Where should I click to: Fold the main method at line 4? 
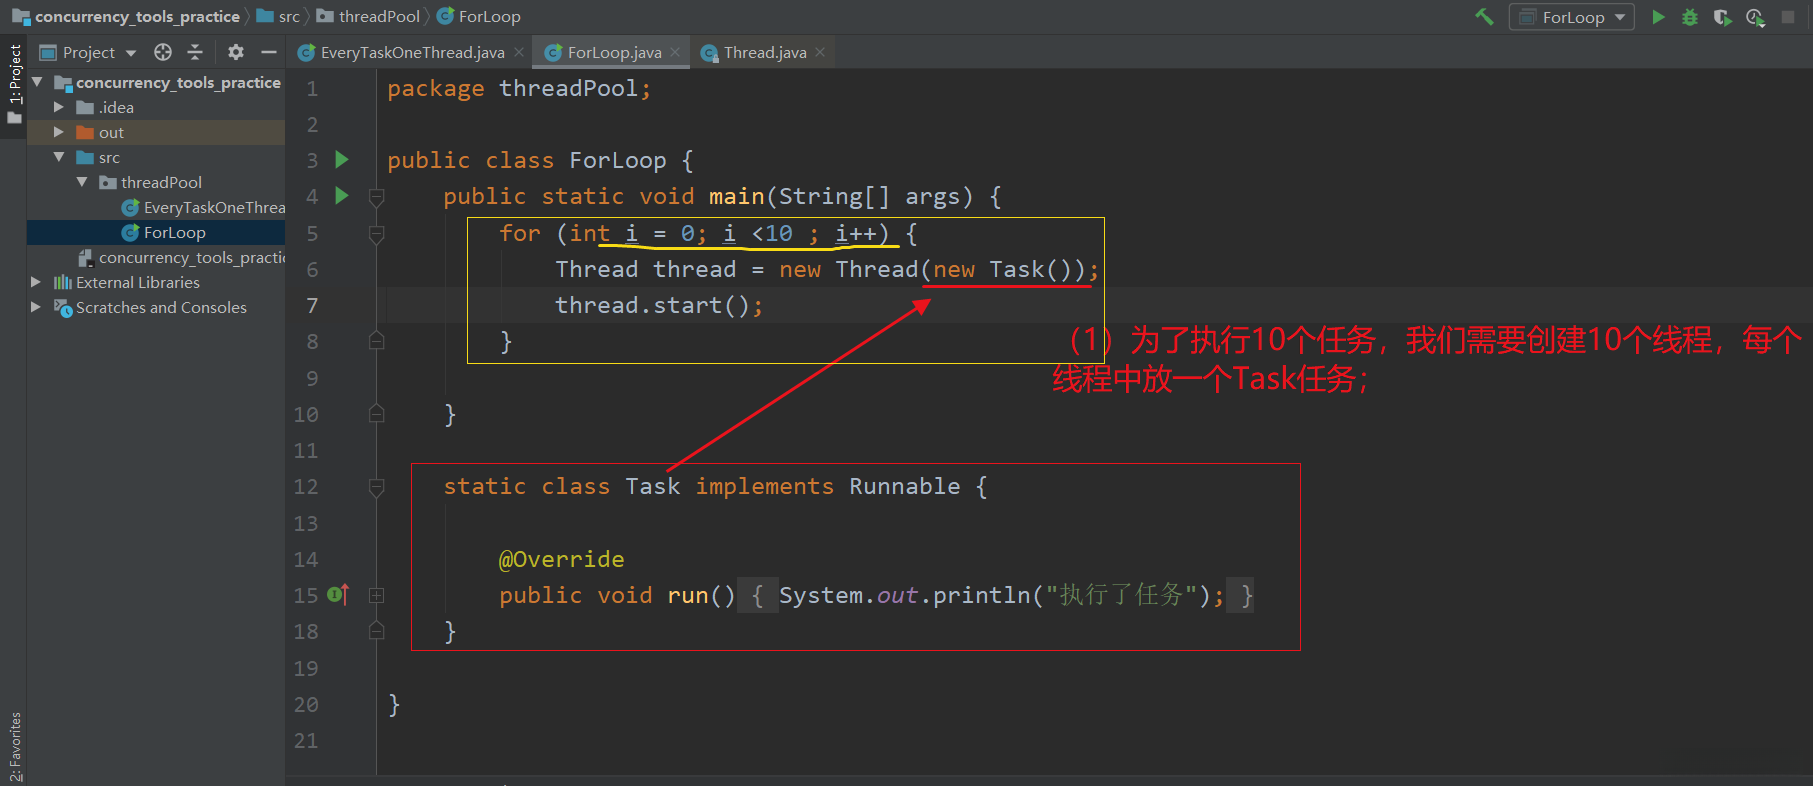[377, 197]
